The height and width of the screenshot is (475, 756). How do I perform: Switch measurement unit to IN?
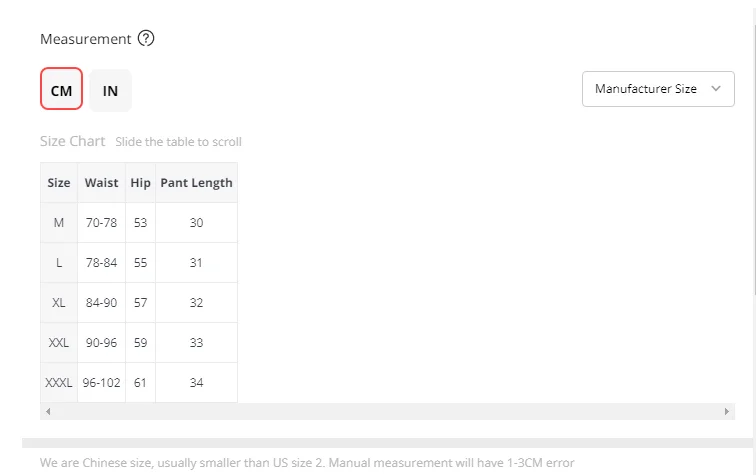[x=110, y=90]
